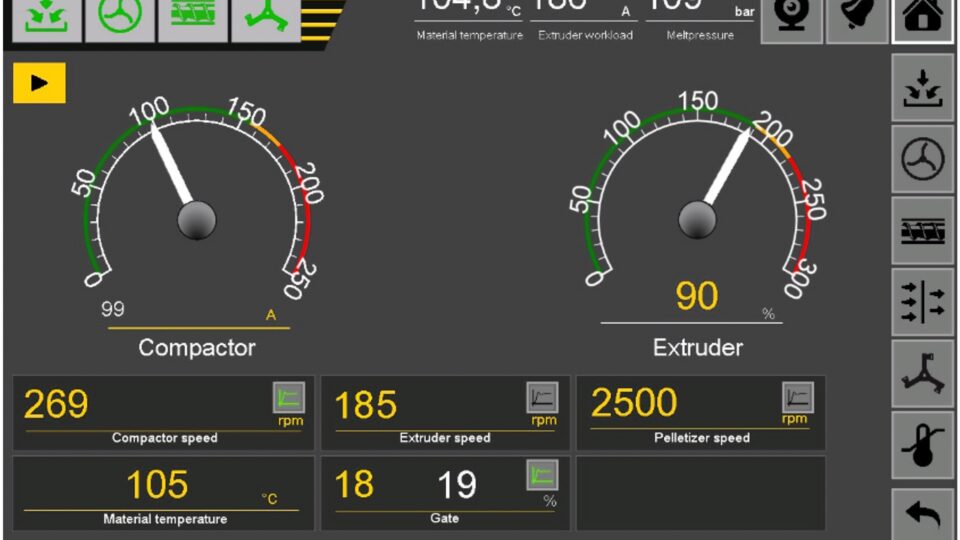Viewport: 960px width, 540px height.
Task: Enable the Gate trend chart icon
Action: coord(542,475)
